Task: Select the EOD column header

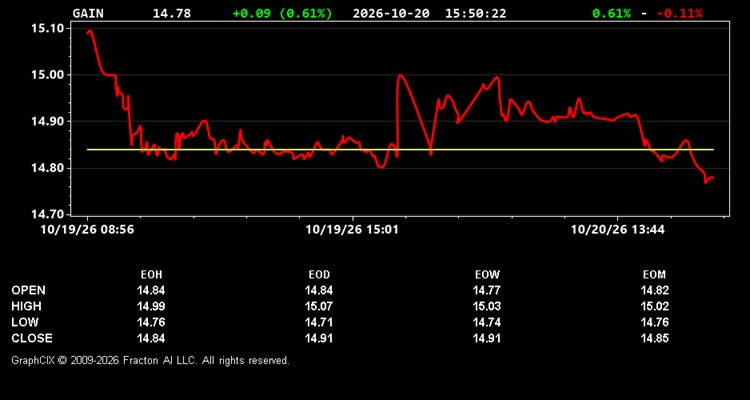Action: [x=319, y=275]
